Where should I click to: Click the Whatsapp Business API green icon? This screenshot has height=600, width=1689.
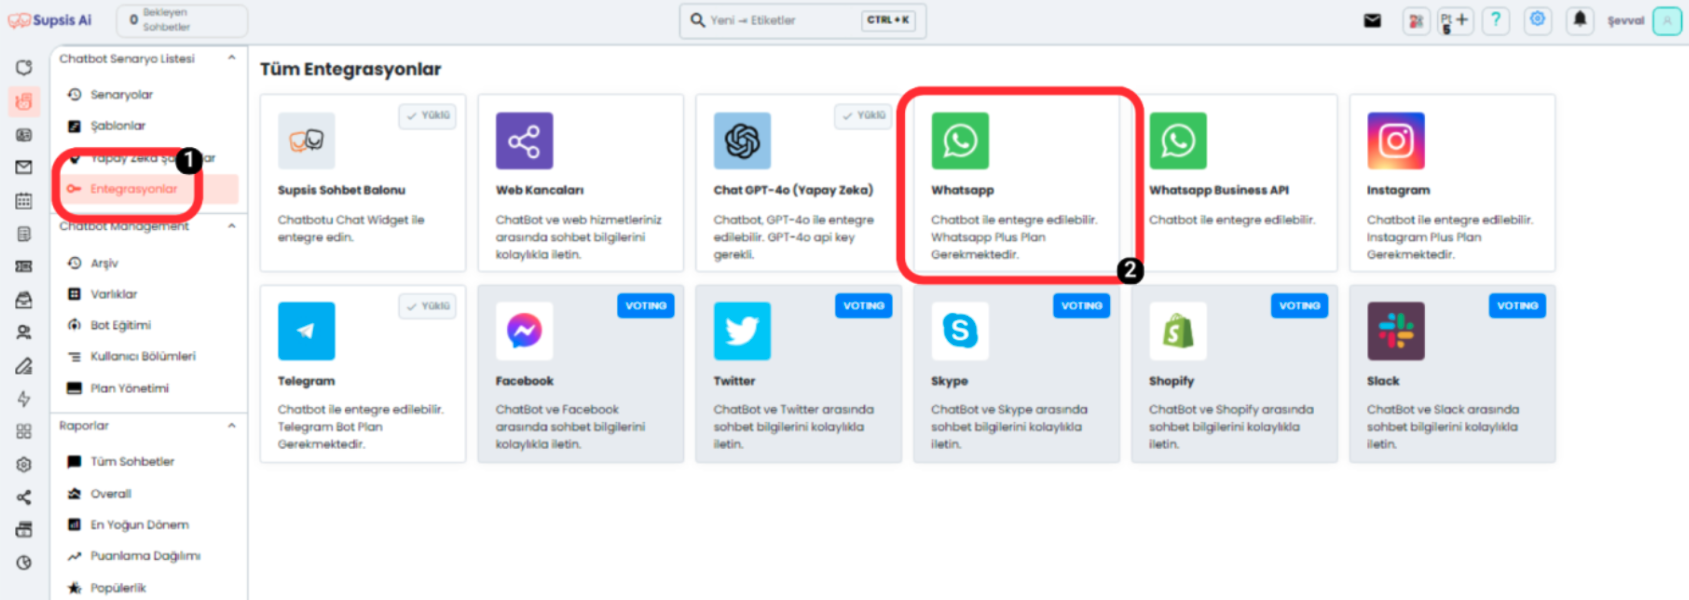pos(1178,141)
